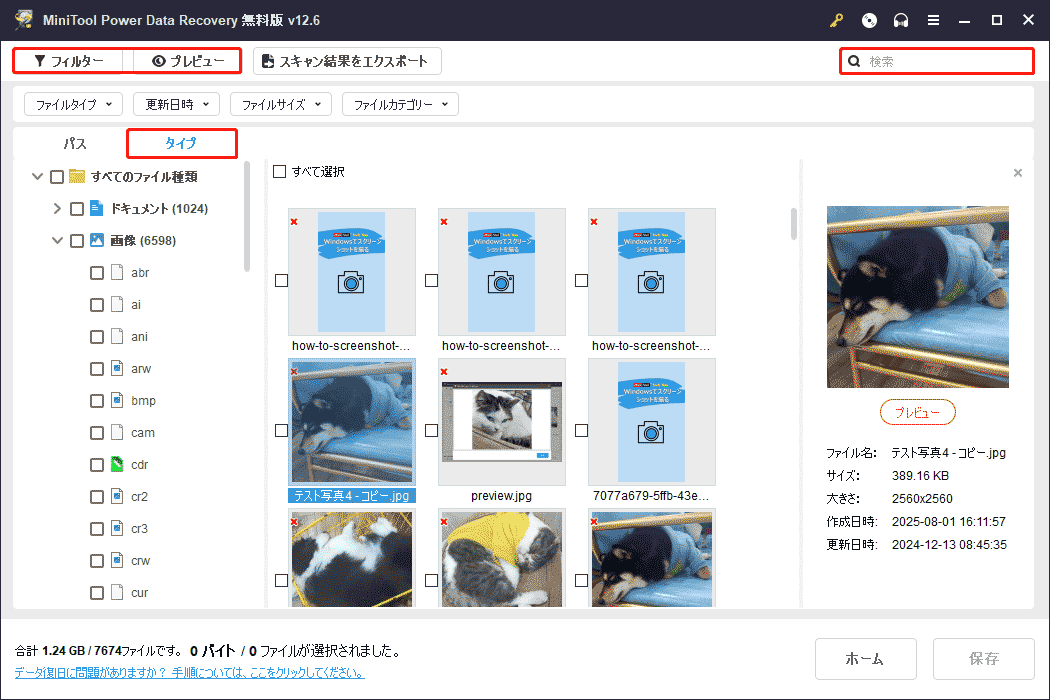Click the license key icon in the title bar
1050x700 pixels.
[x=836, y=20]
